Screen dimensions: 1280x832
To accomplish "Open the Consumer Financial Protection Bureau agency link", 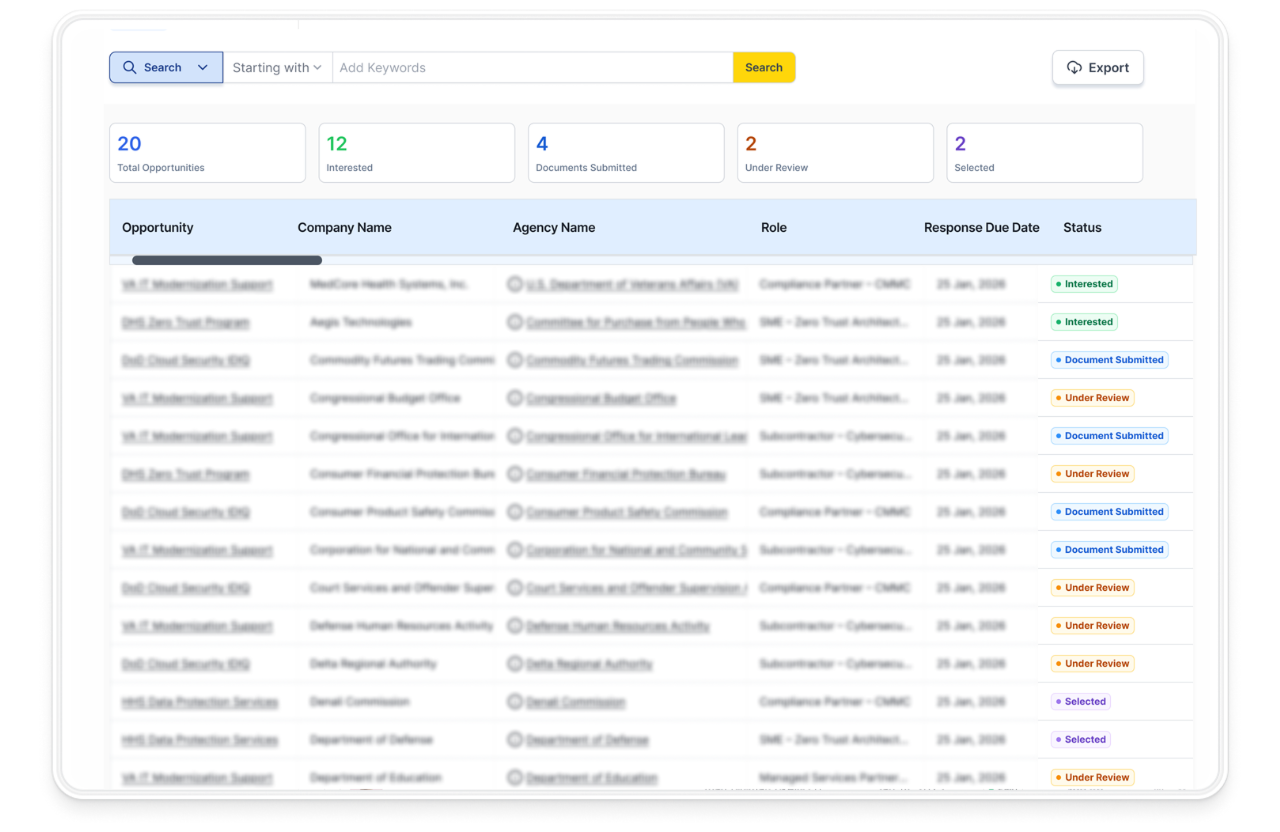I will point(626,474).
